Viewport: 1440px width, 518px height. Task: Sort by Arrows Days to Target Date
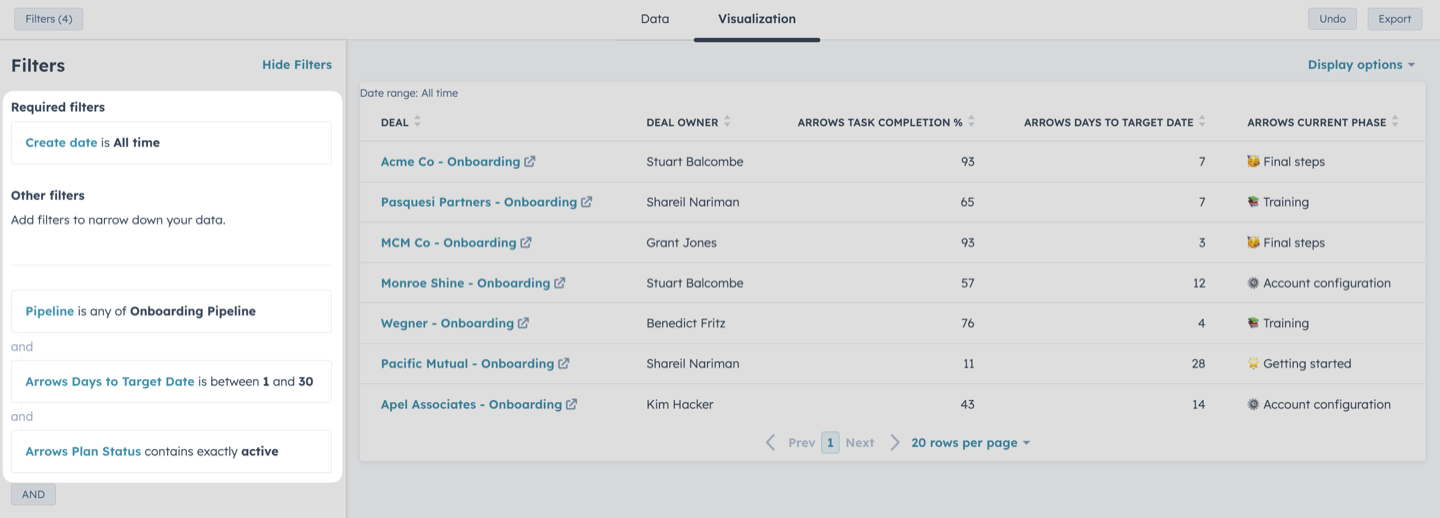point(1202,122)
